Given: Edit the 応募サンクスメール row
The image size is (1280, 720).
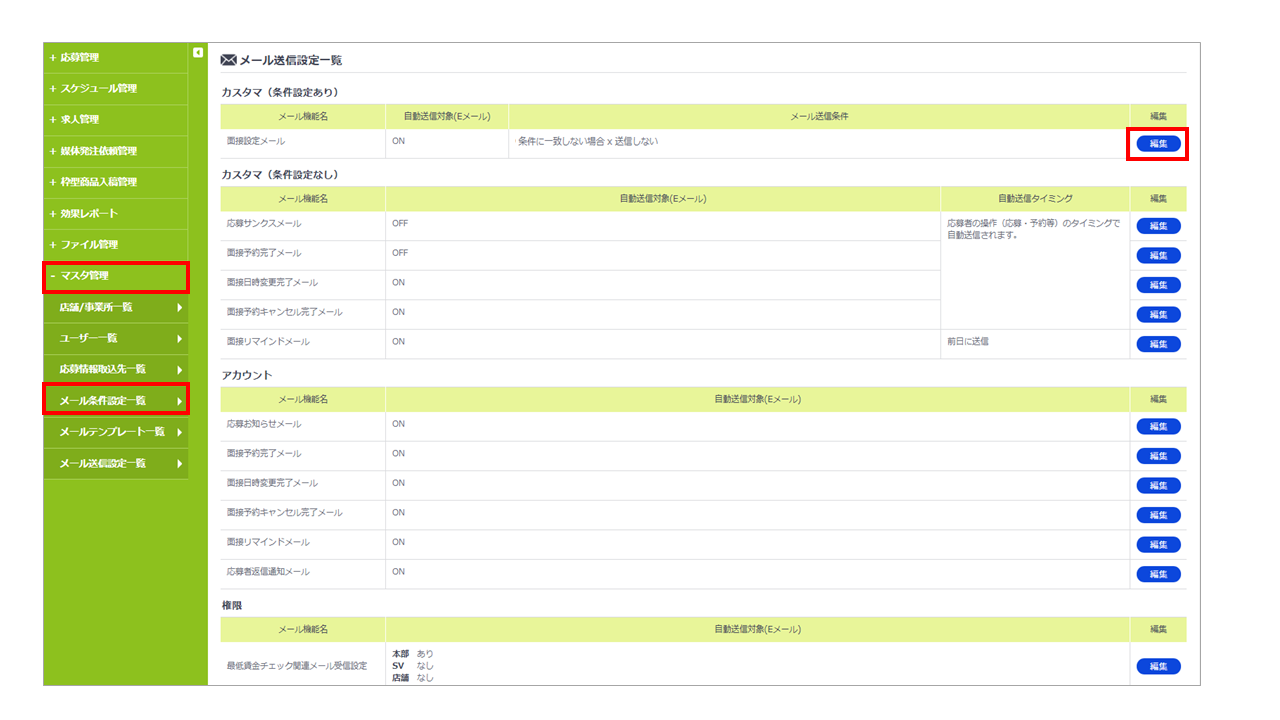Looking at the screenshot, I should tap(1158, 226).
